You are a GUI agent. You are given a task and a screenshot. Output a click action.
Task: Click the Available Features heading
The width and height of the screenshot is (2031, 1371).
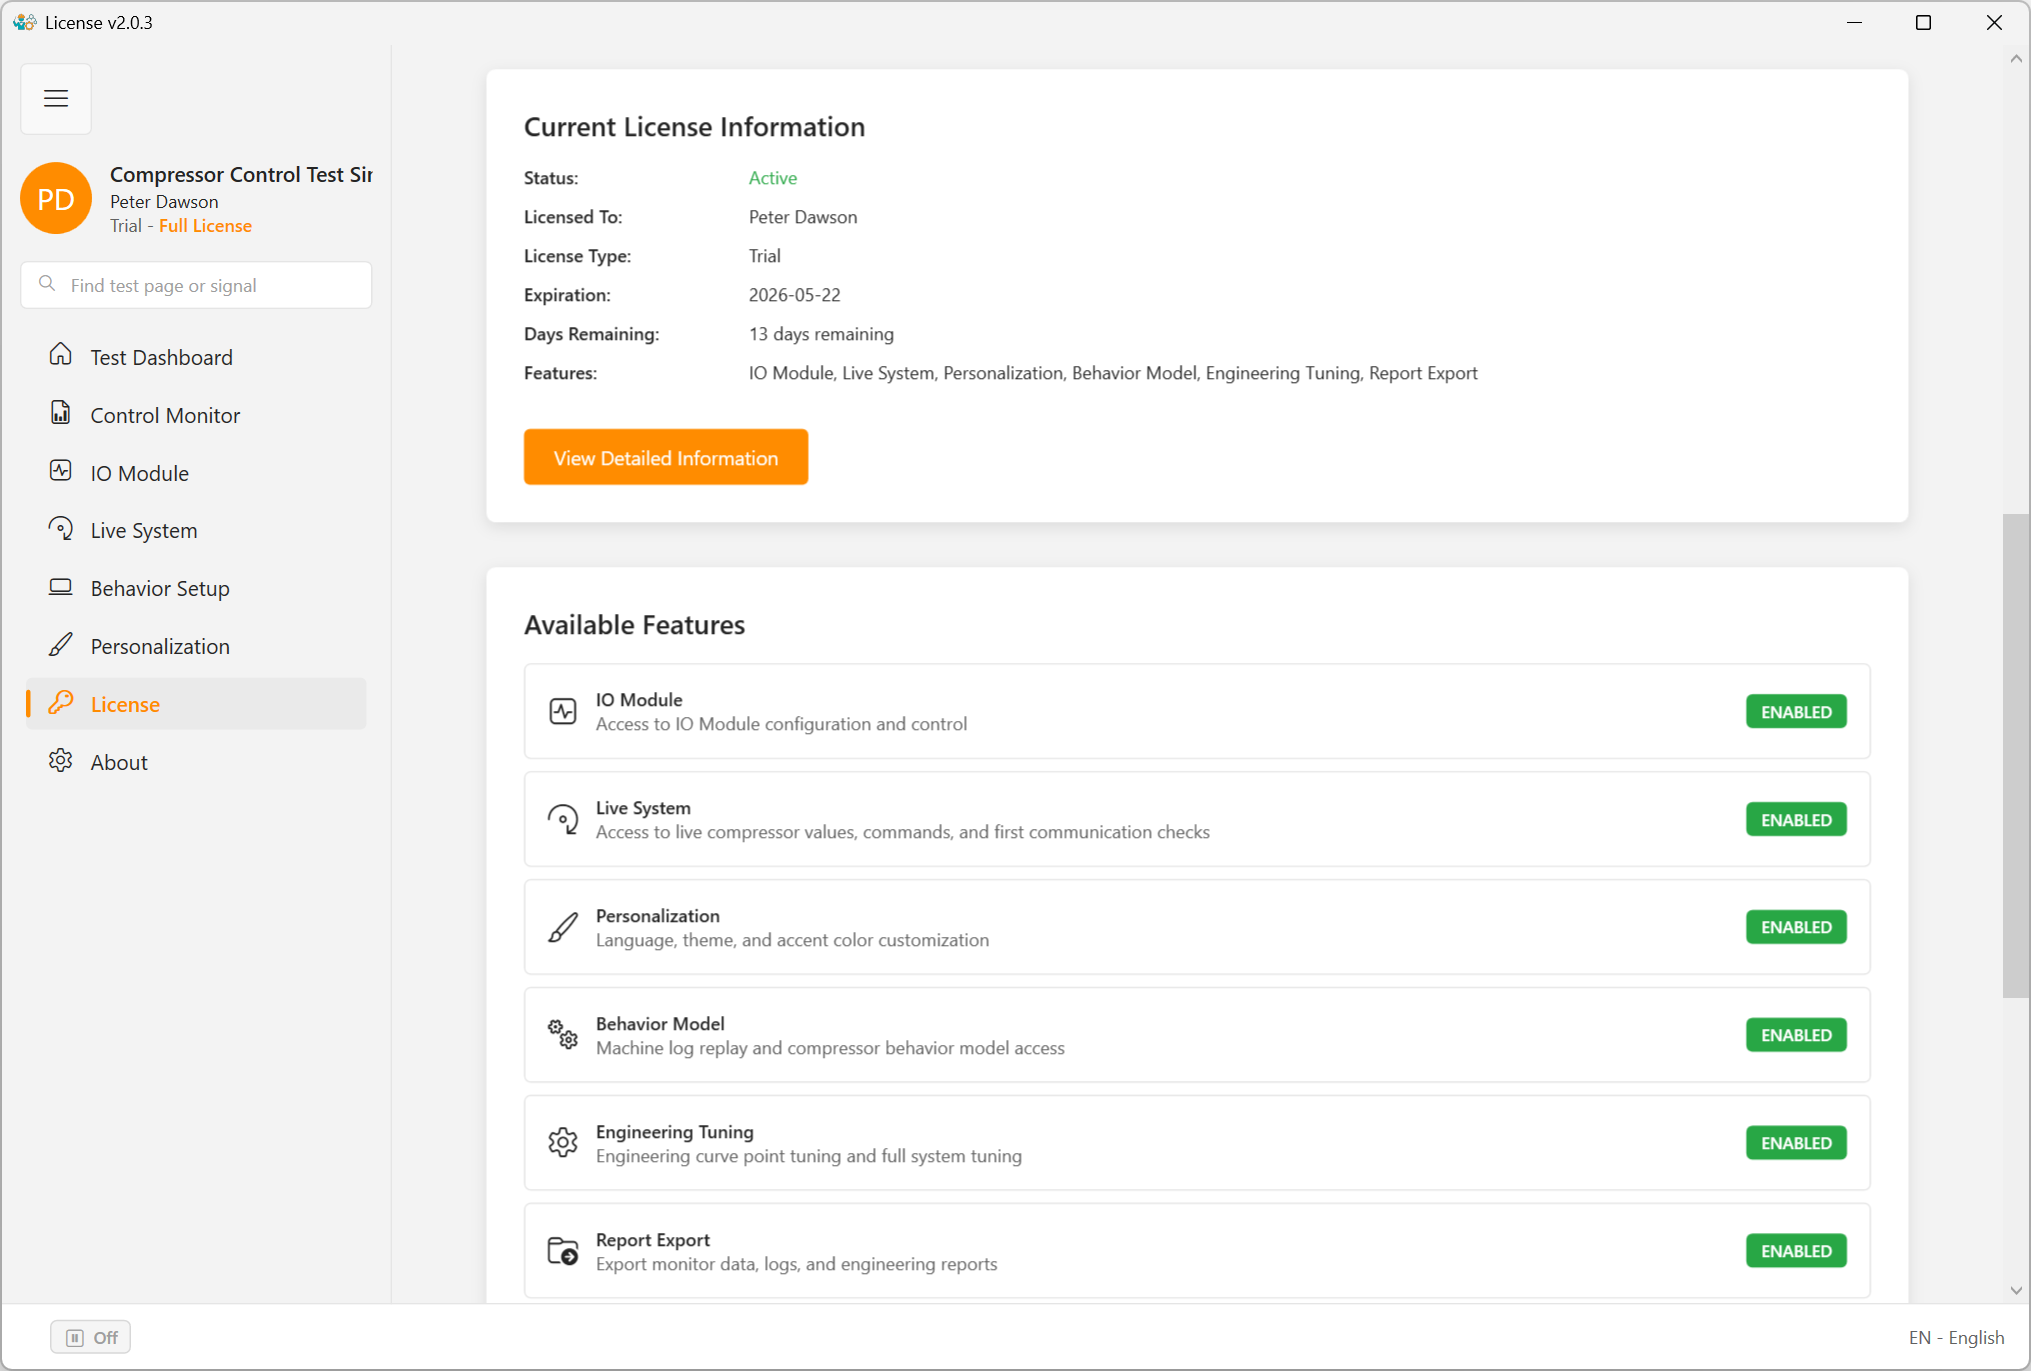click(x=634, y=625)
